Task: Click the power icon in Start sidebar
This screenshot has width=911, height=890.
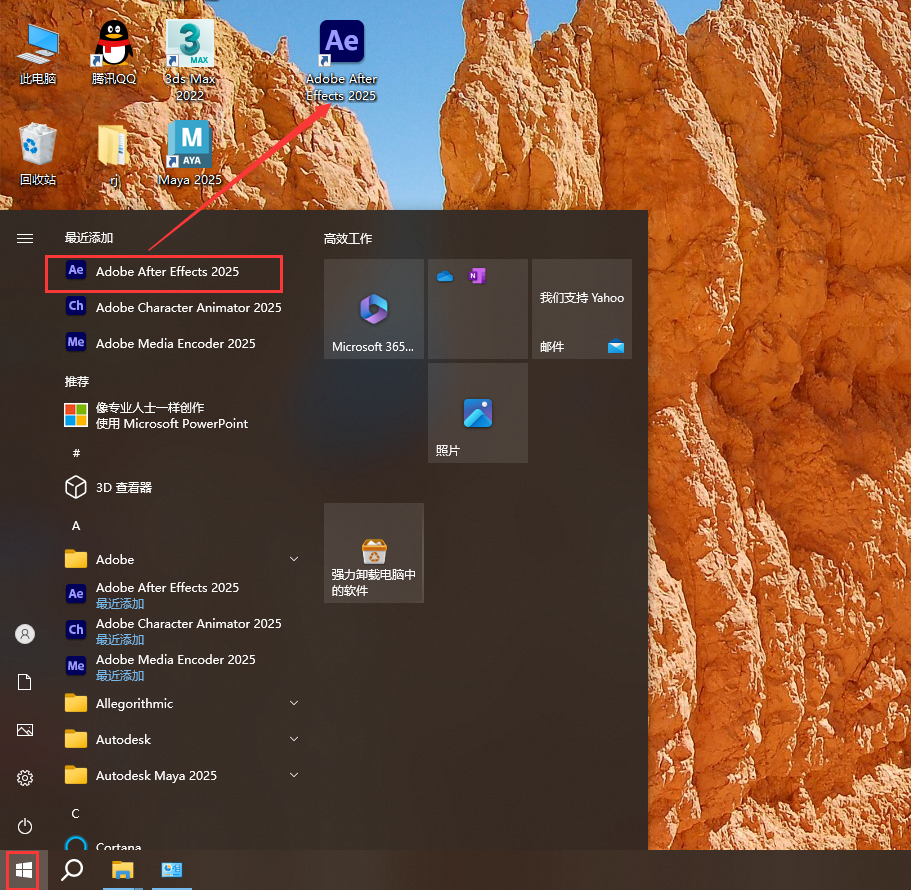Action: pyautogui.click(x=25, y=826)
